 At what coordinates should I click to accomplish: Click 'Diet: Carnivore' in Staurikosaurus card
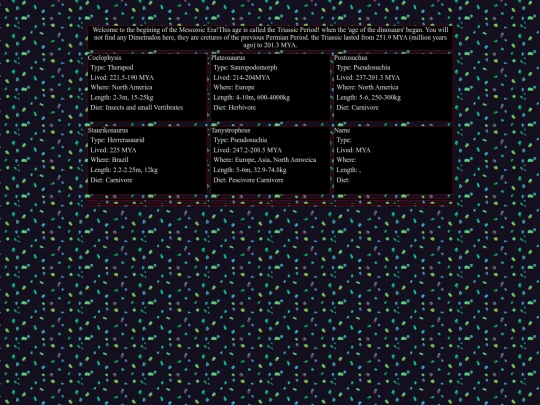pyautogui.click(x=111, y=180)
